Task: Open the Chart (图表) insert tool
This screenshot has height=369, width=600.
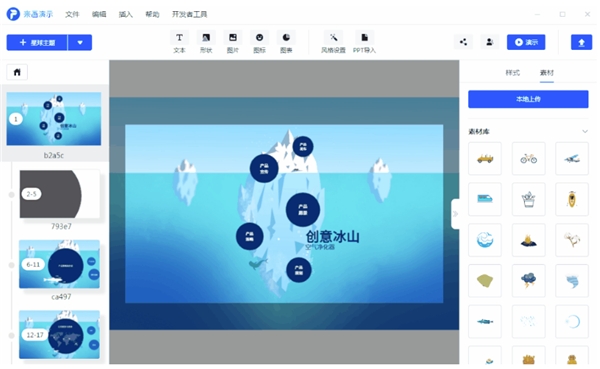Action: (x=286, y=42)
